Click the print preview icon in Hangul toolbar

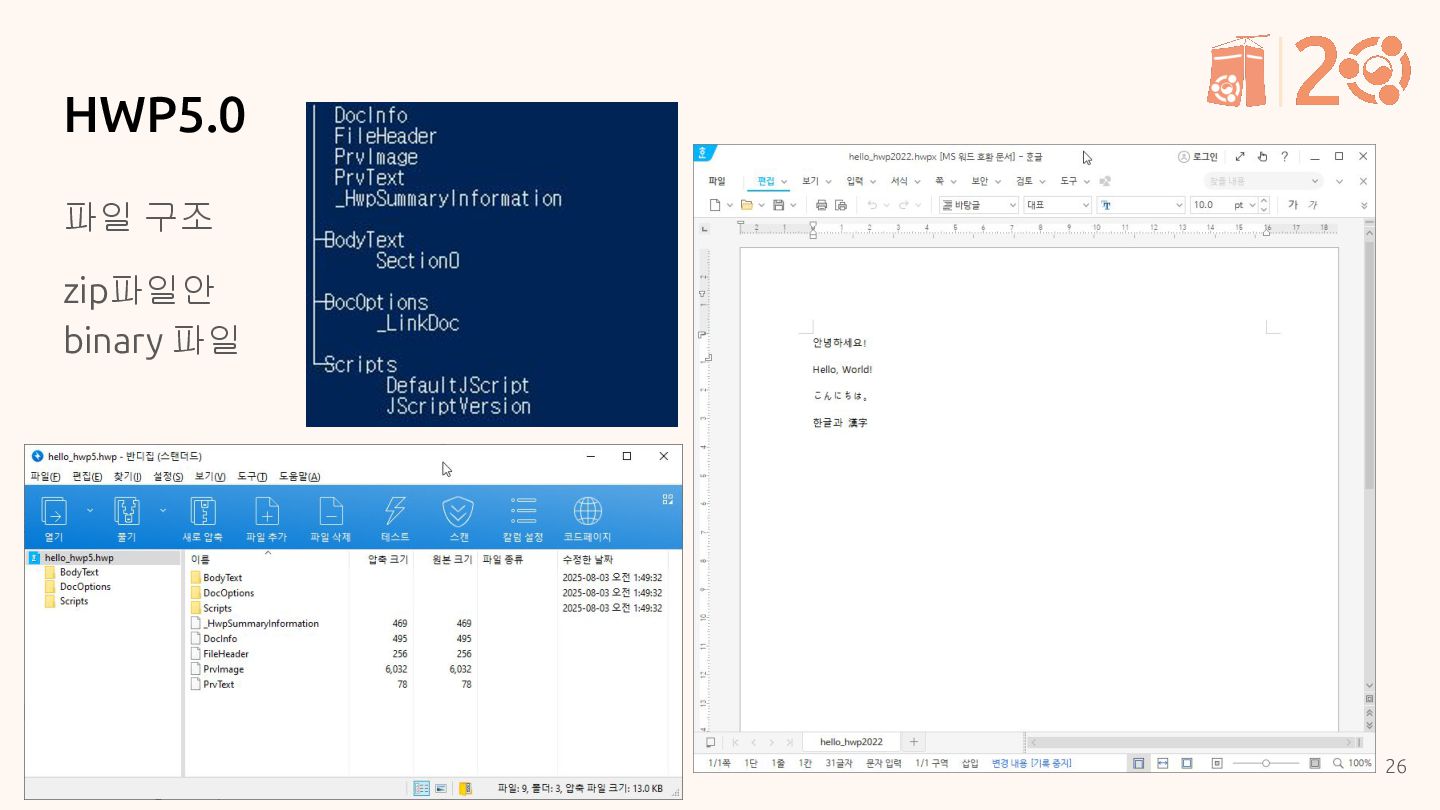click(x=841, y=205)
